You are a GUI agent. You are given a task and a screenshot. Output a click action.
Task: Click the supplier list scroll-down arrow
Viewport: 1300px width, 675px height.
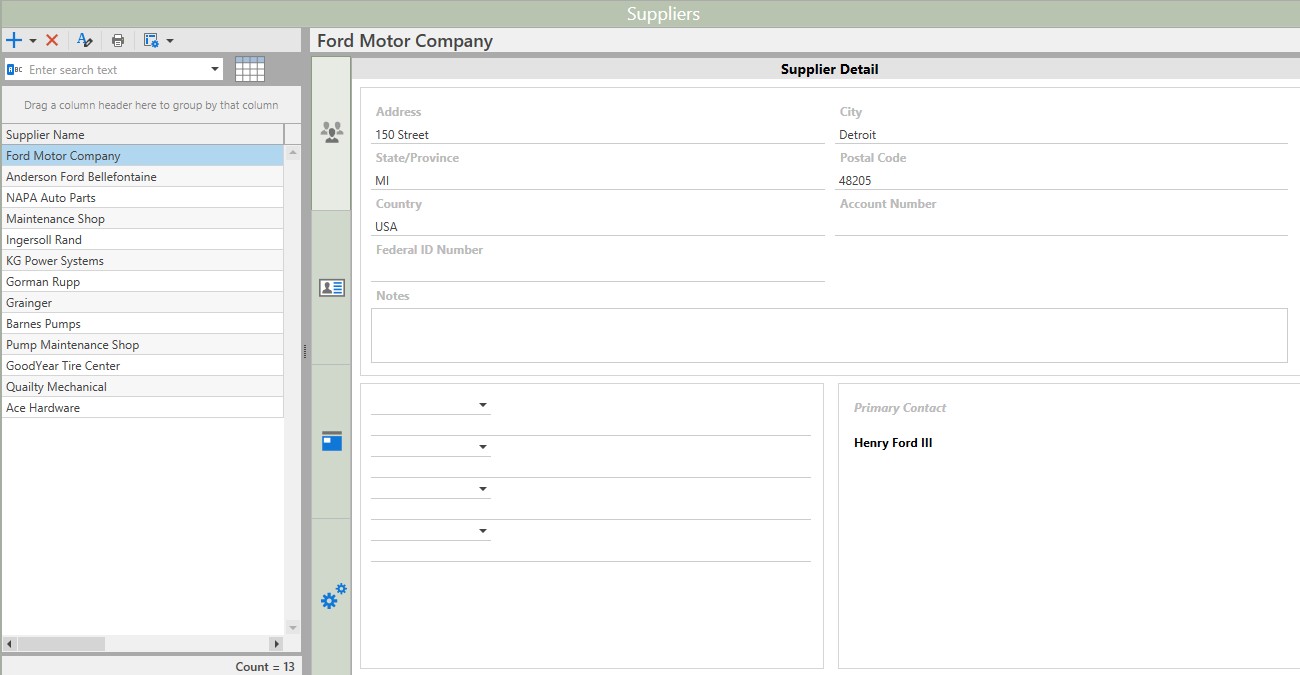pyautogui.click(x=293, y=628)
